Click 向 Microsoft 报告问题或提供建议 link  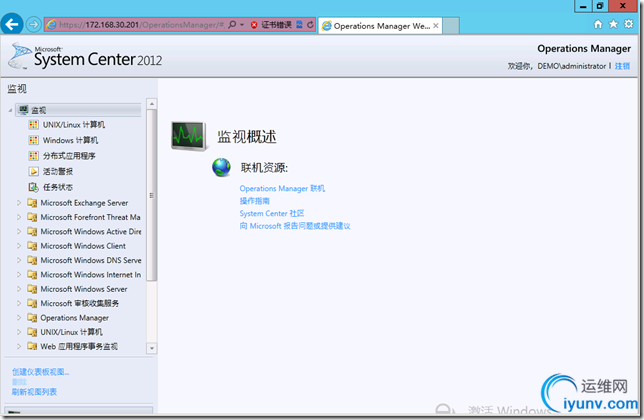(295, 226)
